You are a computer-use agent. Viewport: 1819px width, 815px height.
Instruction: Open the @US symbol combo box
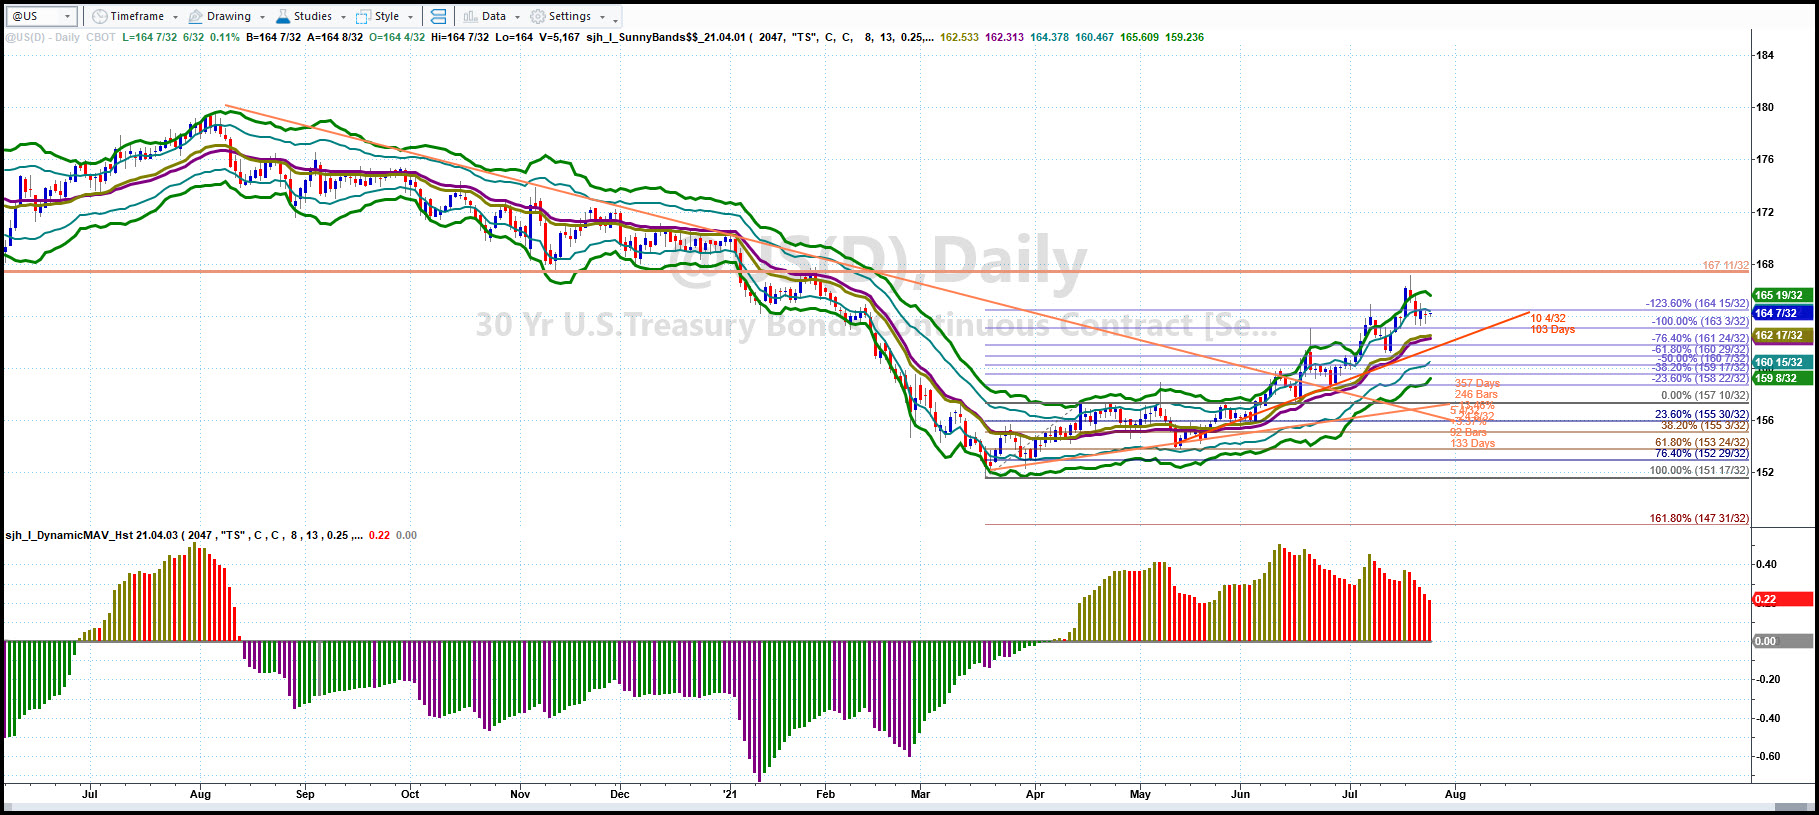[x=41, y=16]
